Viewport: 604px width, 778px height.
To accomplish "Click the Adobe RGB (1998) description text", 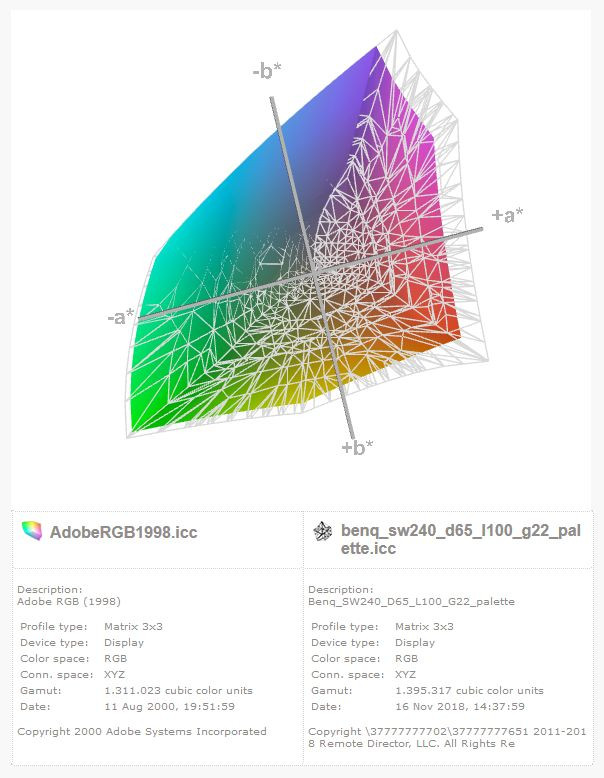I will [x=69, y=601].
